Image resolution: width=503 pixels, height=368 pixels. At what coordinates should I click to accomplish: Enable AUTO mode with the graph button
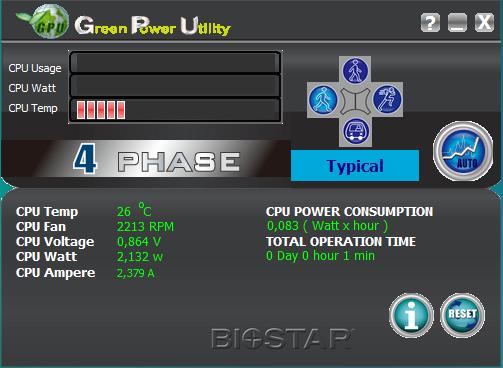coord(463,151)
